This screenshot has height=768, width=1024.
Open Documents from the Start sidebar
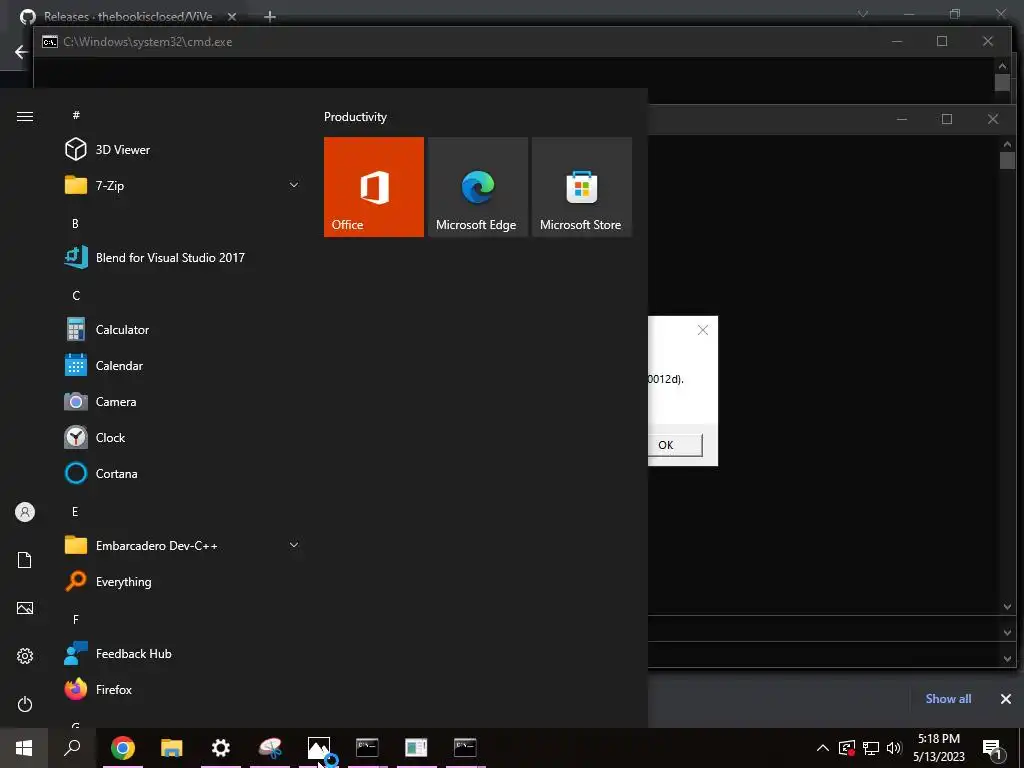point(25,560)
